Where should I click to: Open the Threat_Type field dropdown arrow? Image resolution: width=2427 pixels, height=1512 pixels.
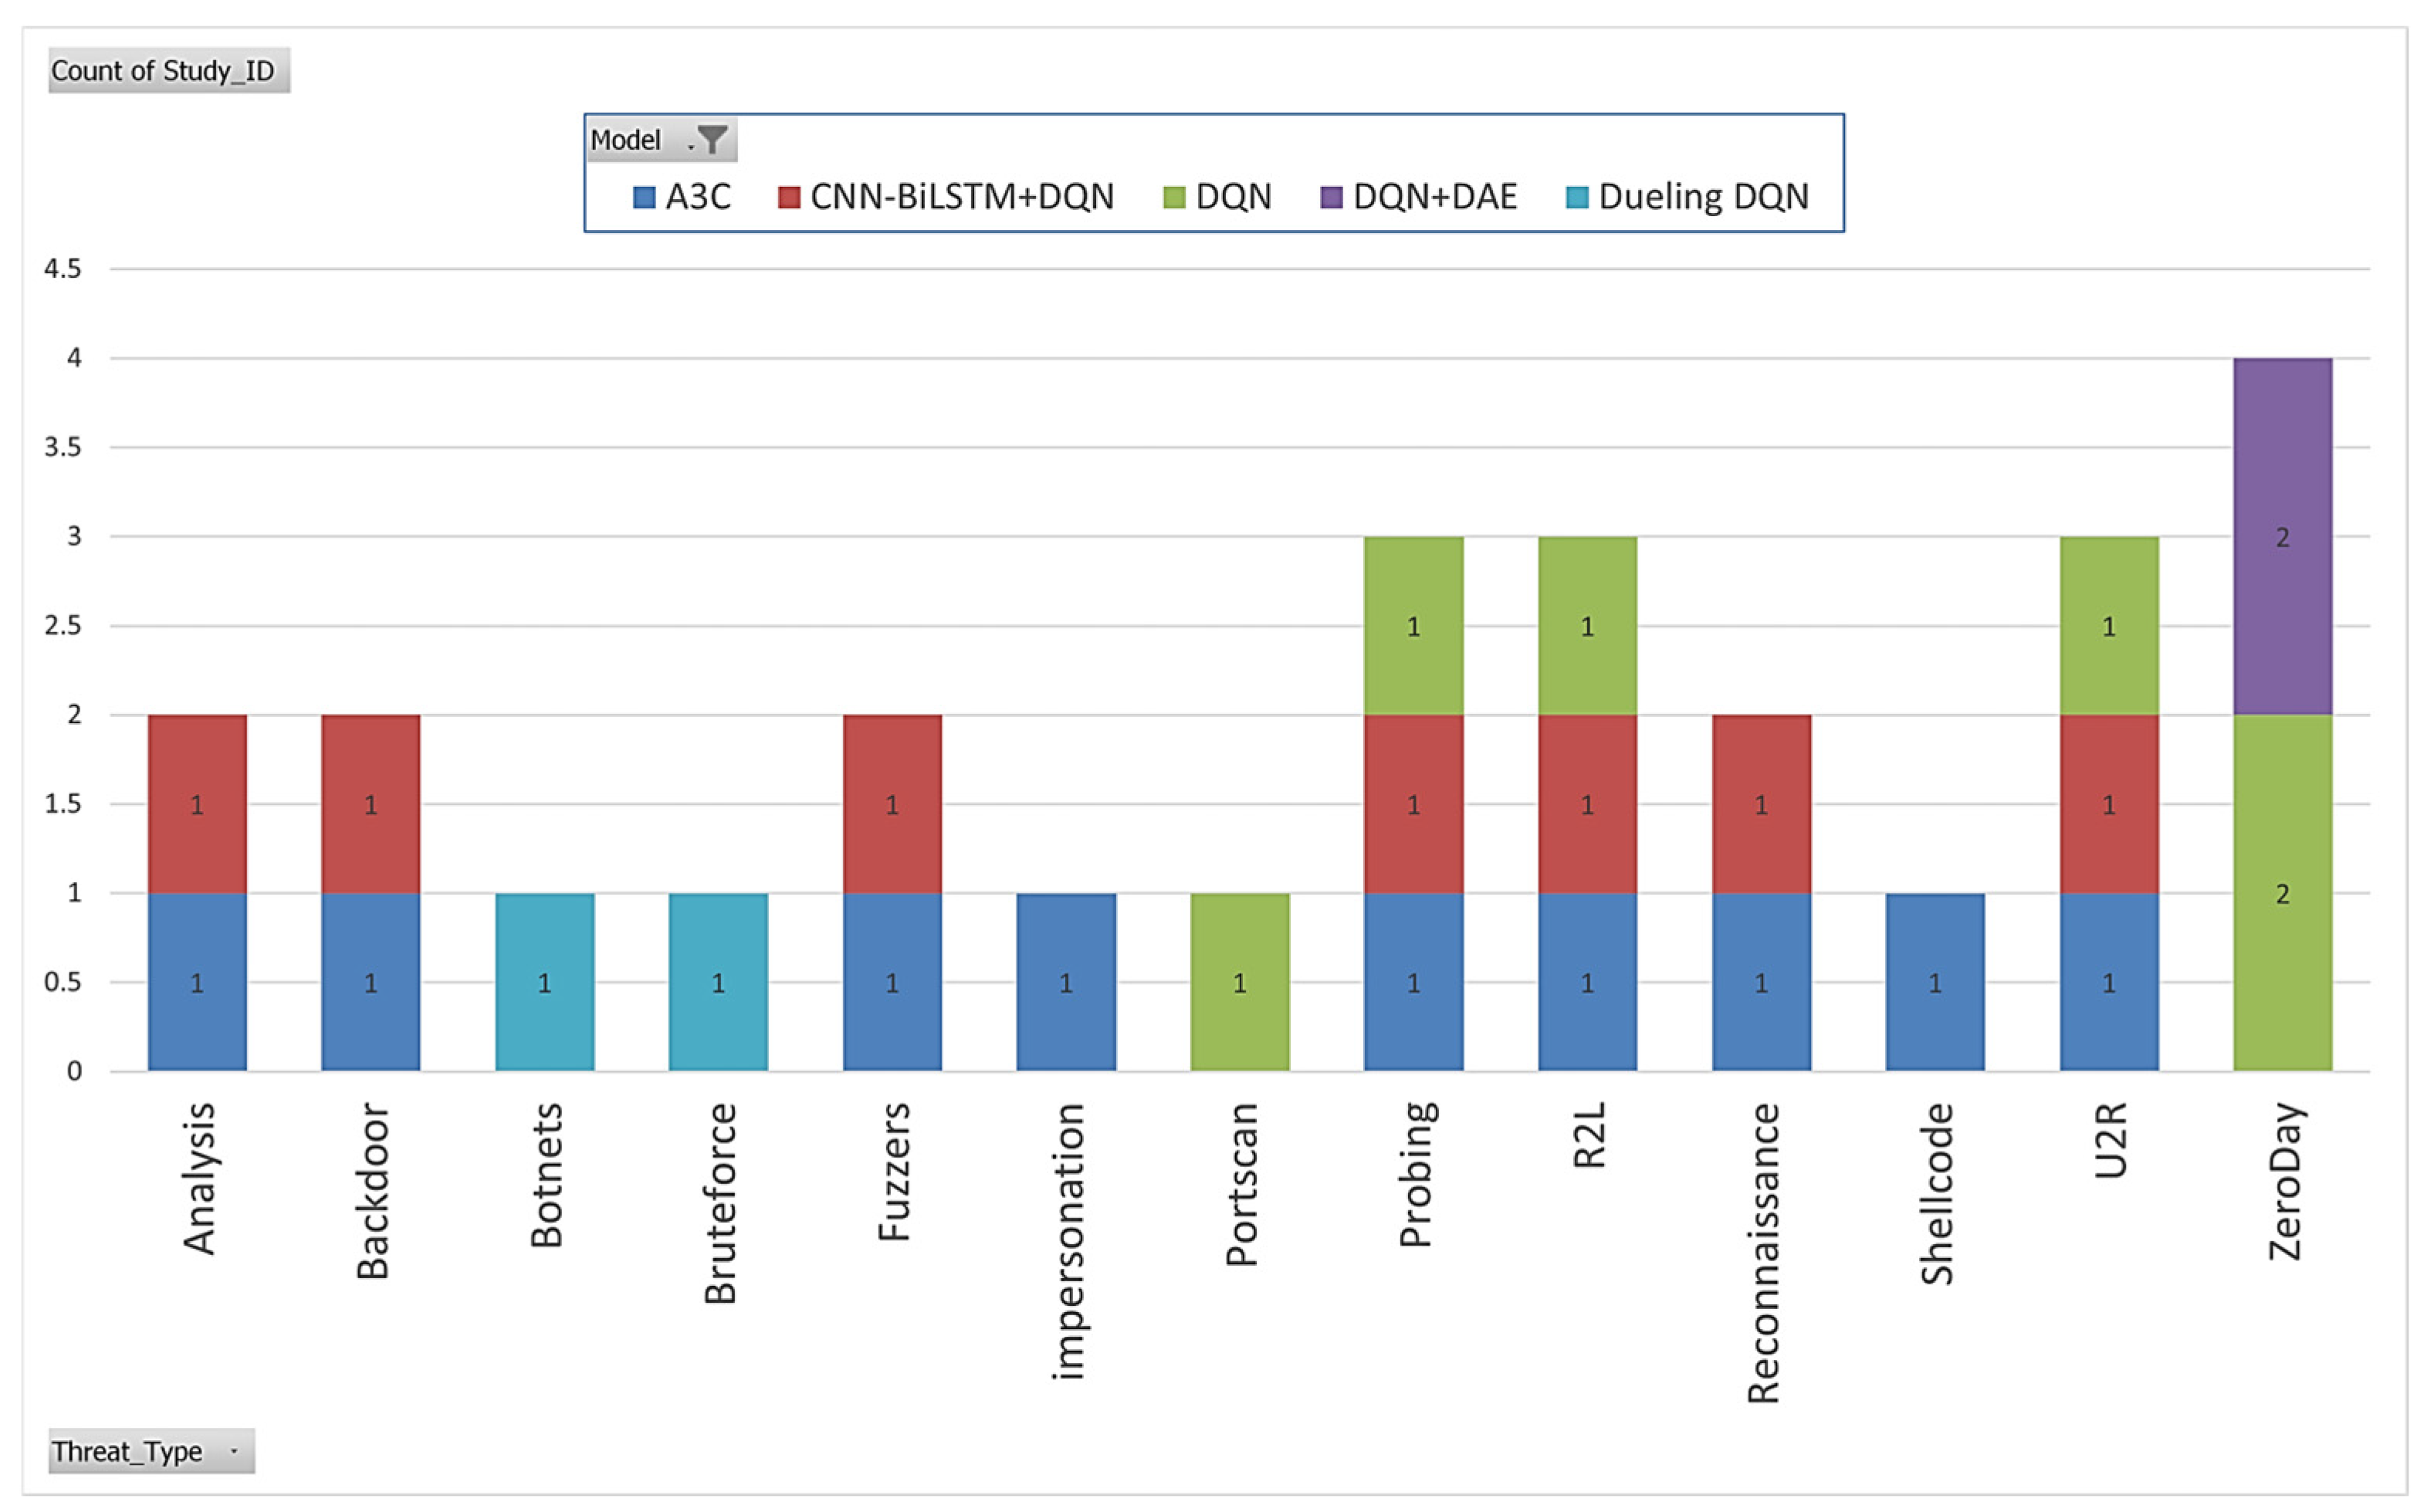(234, 1451)
